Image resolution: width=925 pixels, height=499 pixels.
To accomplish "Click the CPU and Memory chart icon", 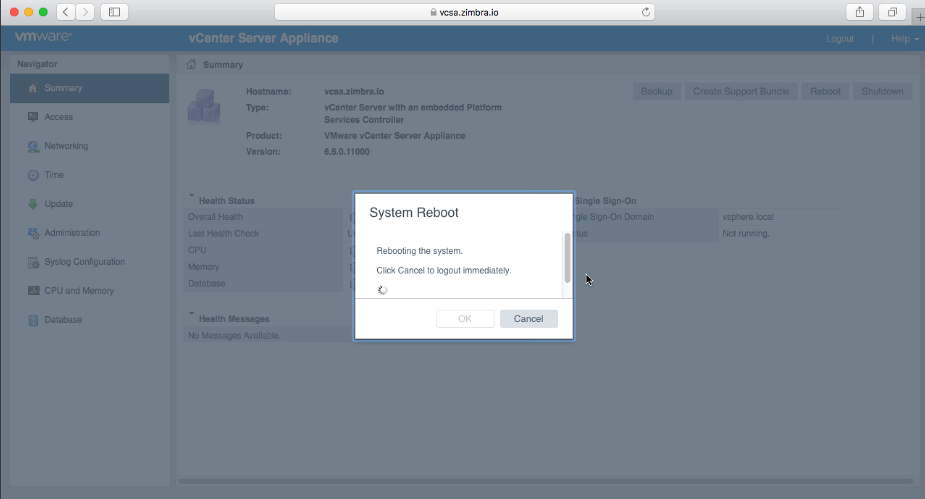I will (33, 291).
